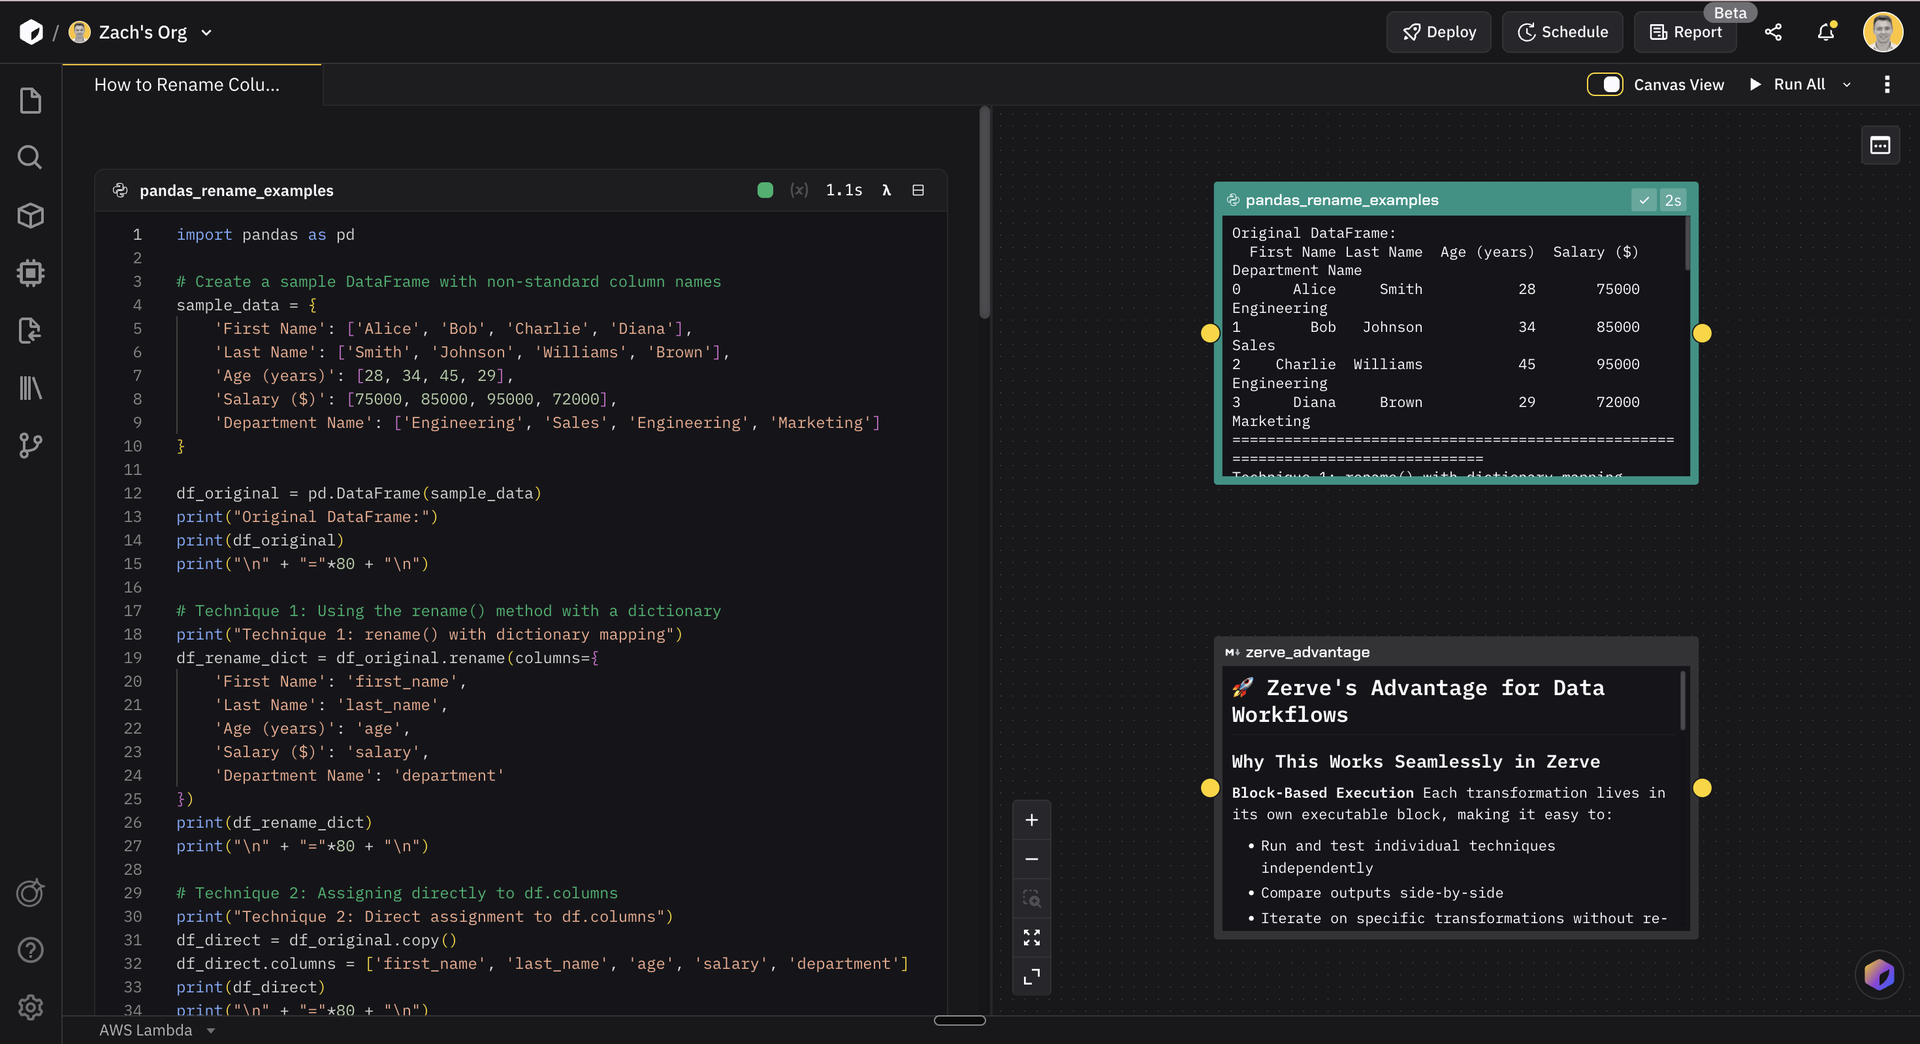Screen dimensions: 1920x1044
Task: Expand the Zach's Org organization dropdown
Action: [x=207, y=32]
